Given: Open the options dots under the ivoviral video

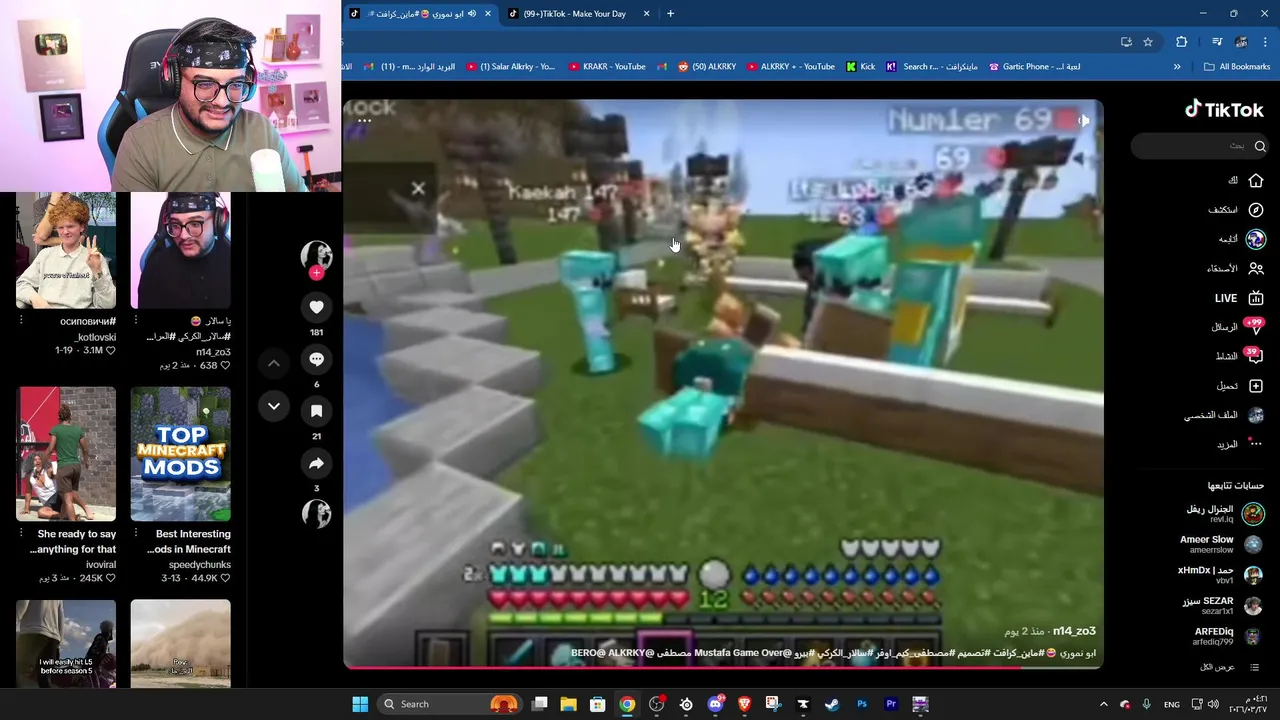Looking at the screenshot, I should point(21,534).
